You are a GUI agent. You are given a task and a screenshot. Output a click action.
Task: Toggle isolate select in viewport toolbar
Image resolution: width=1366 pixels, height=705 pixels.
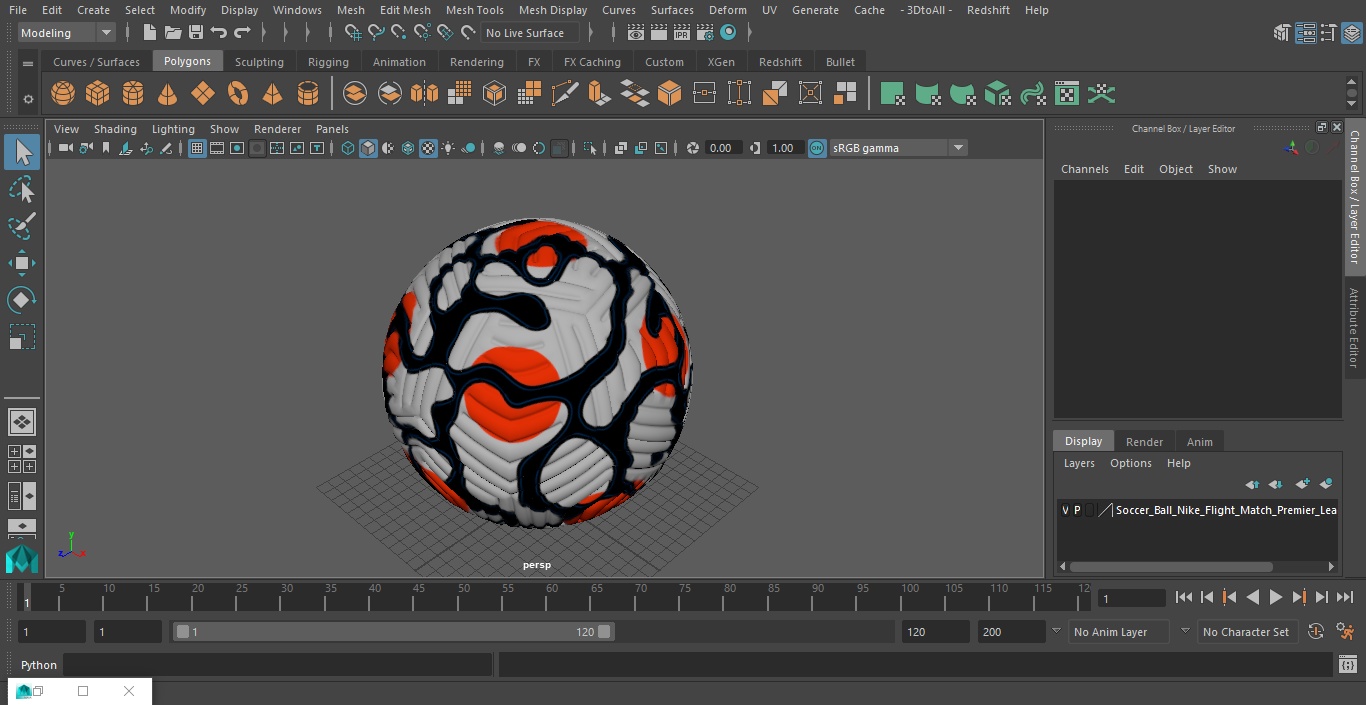click(x=590, y=148)
